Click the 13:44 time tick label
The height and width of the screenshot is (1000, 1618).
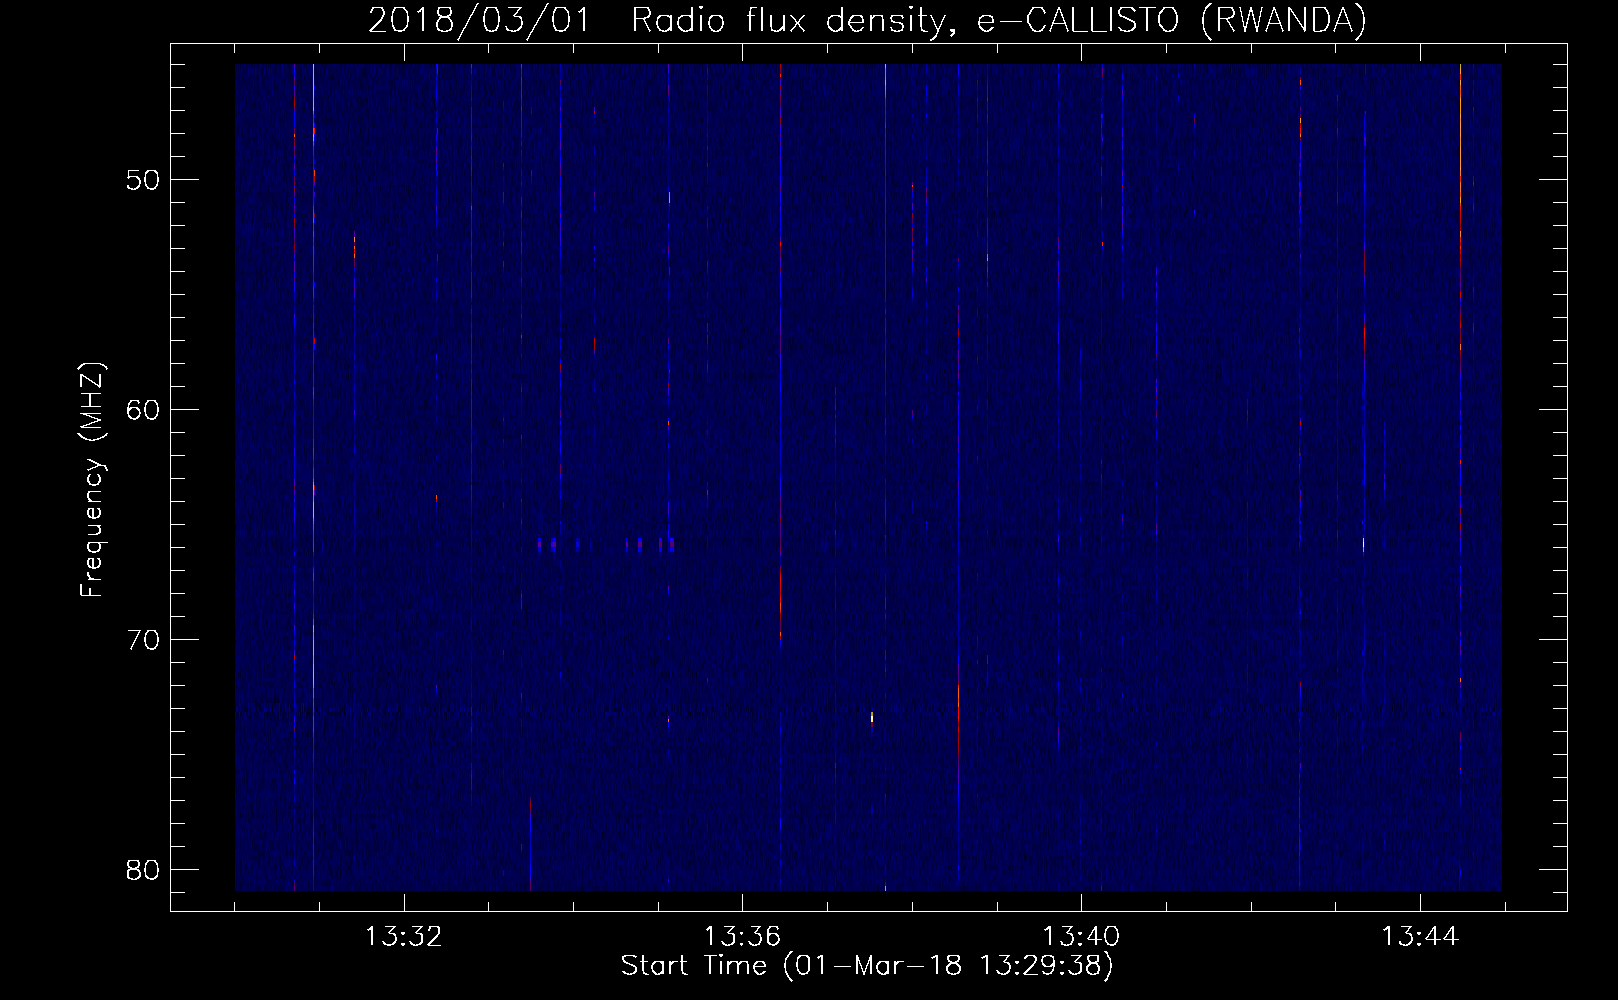[x=1420, y=937]
